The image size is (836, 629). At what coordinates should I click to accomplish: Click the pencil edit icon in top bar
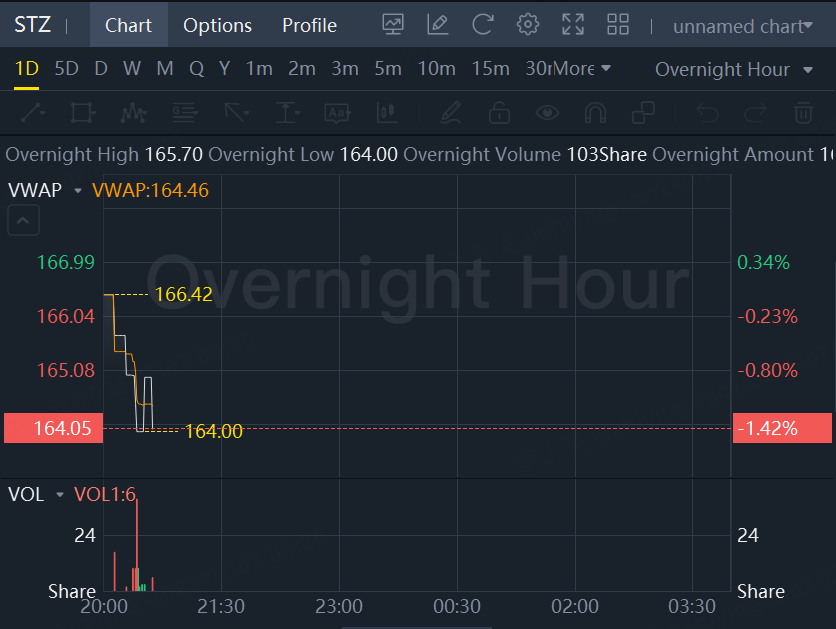(437, 25)
